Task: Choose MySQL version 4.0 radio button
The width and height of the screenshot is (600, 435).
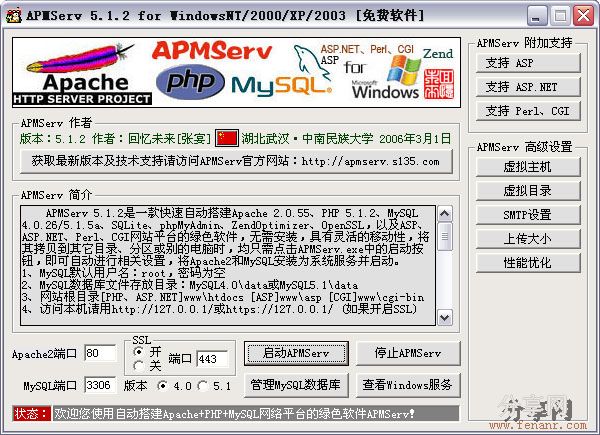Action: point(163,386)
